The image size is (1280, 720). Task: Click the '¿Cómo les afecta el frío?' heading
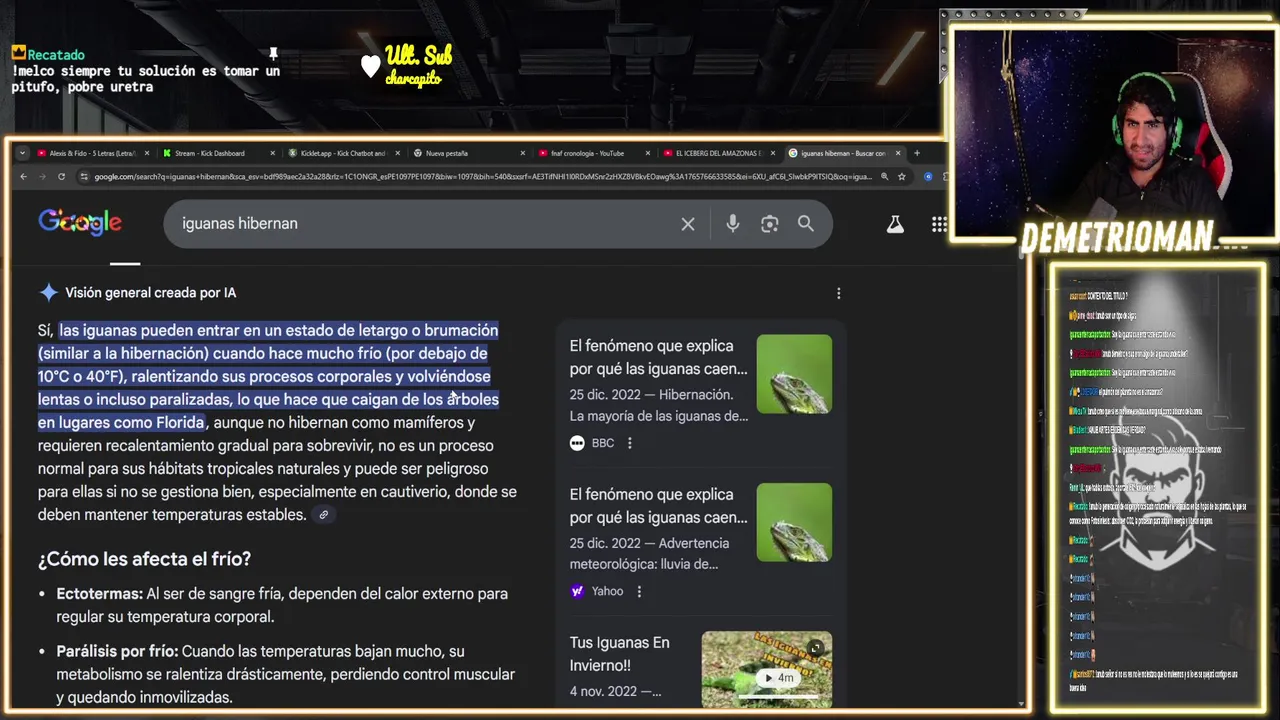144,559
